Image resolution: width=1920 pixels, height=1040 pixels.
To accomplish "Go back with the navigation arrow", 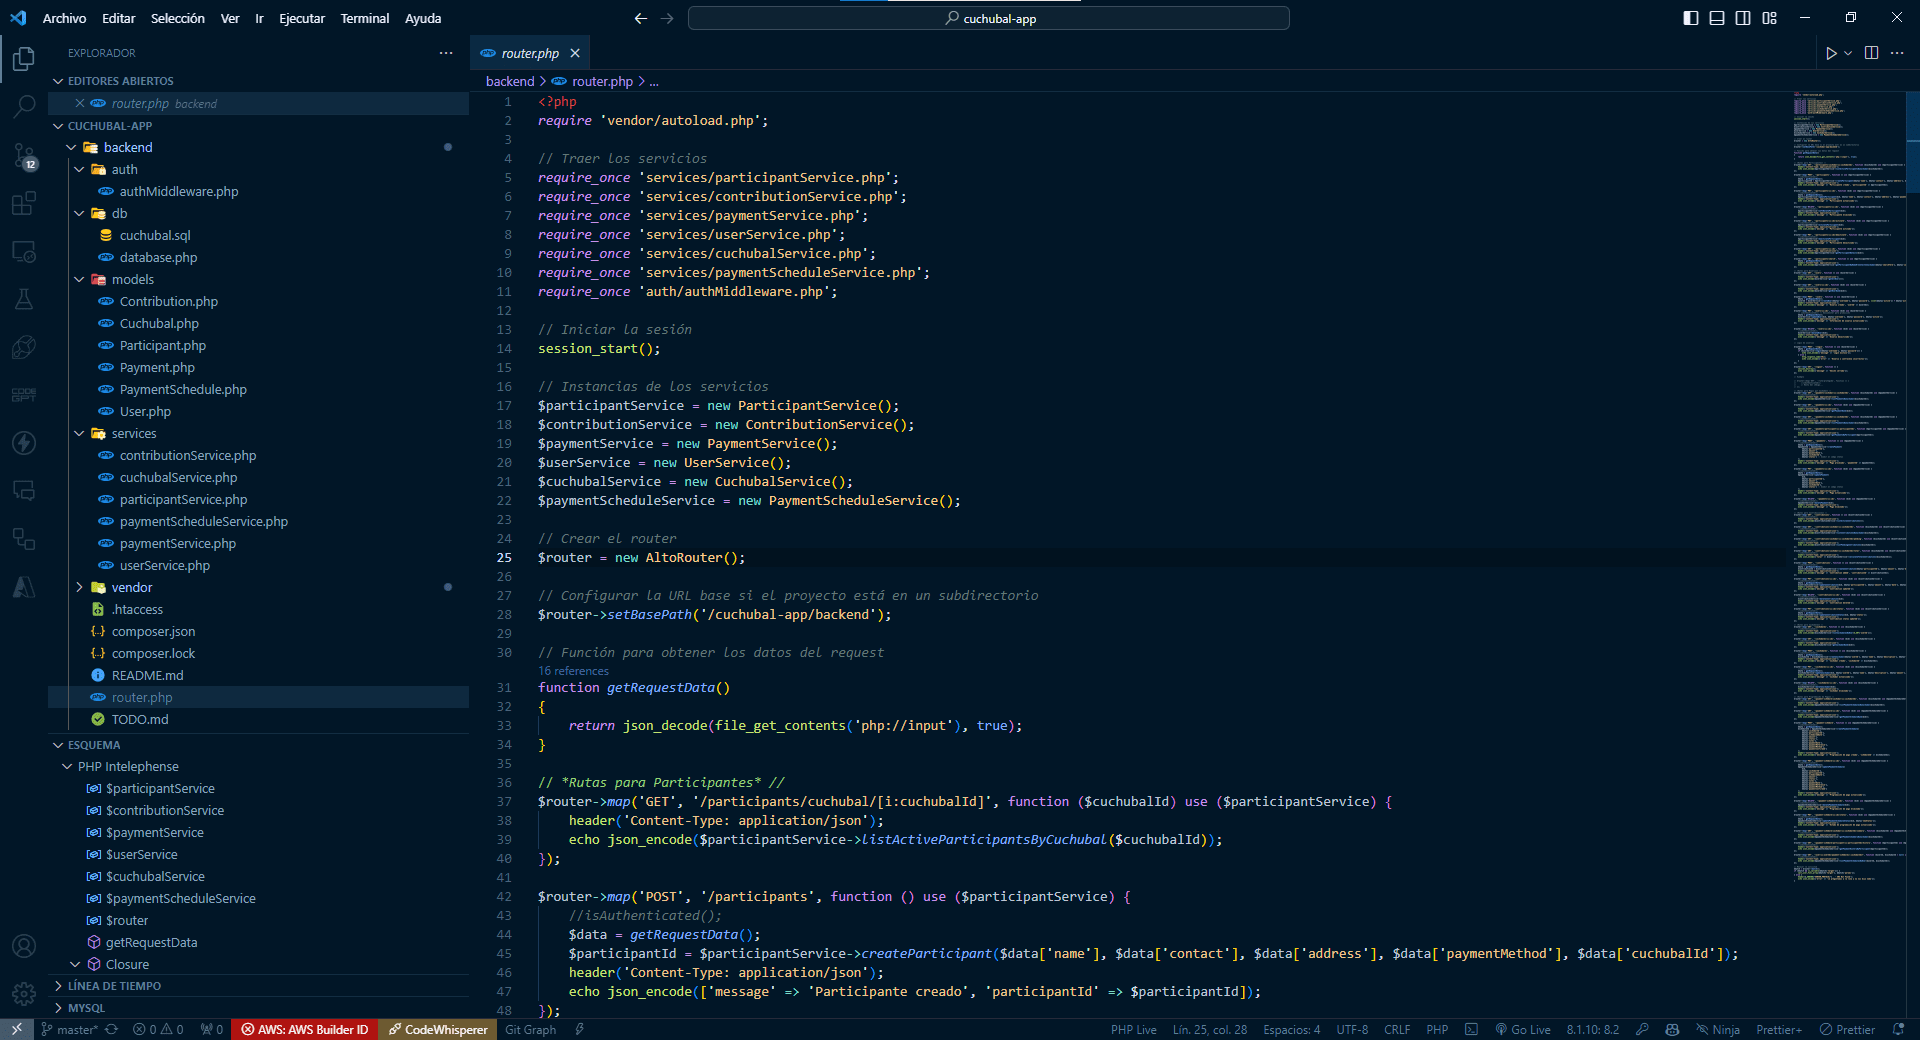I will click(x=641, y=18).
